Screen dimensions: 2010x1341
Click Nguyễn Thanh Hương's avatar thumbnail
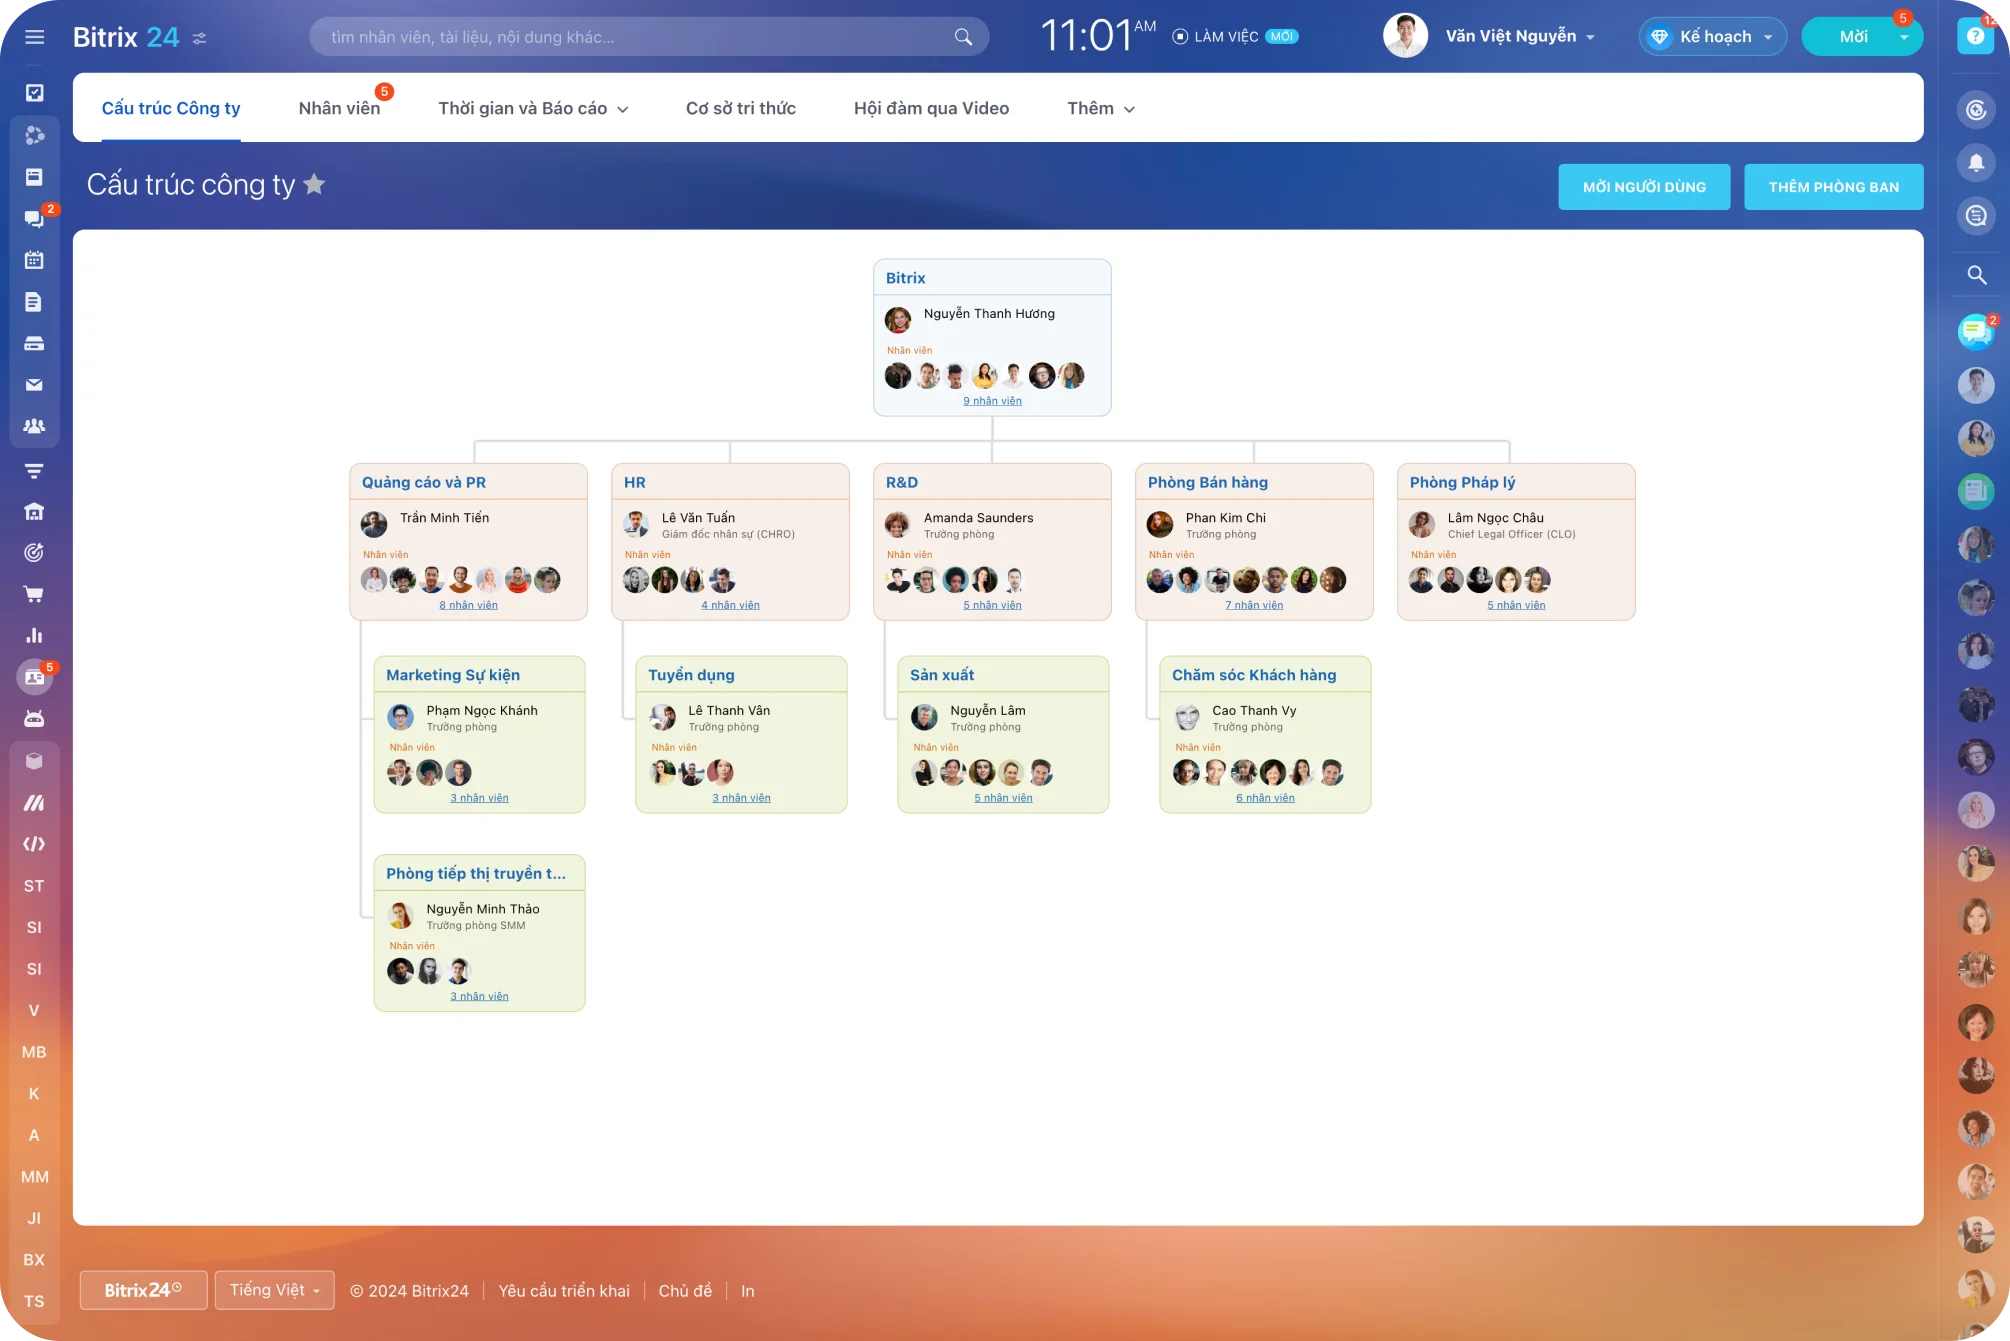click(898, 320)
